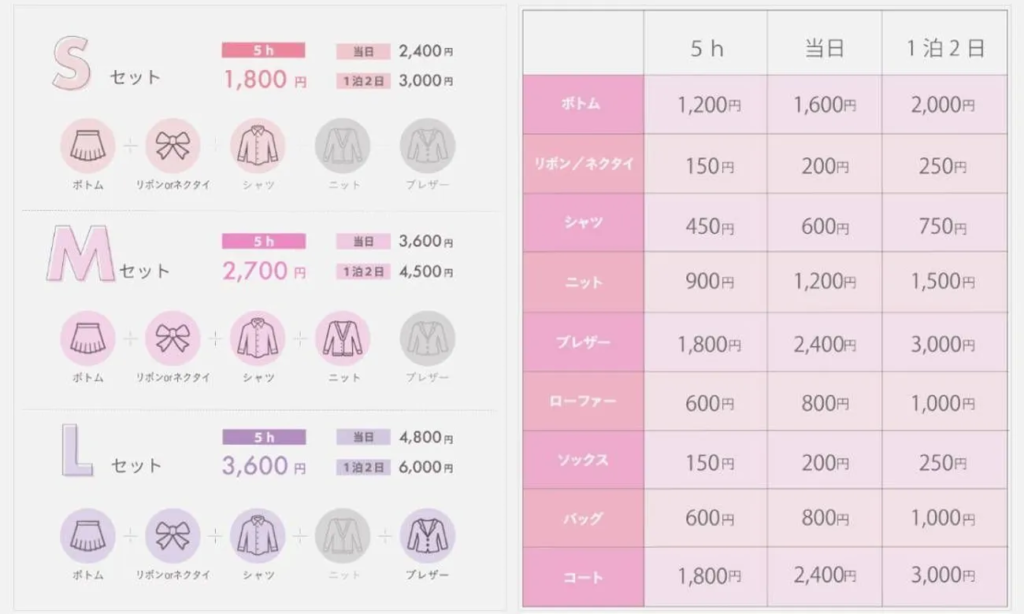Image resolution: width=1024 pixels, height=614 pixels.
Task: Click the purple skirt icon in L set
Action: pos(88,536)
